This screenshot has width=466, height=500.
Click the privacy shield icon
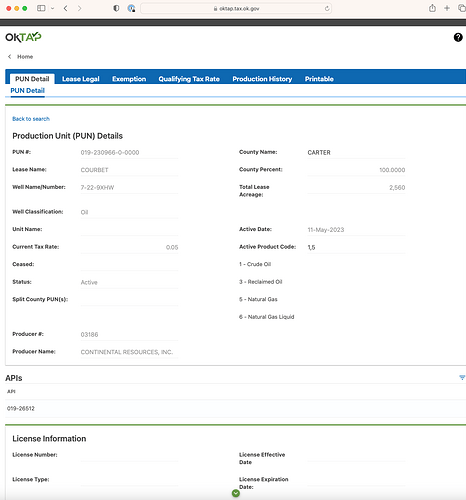(116, 8)
